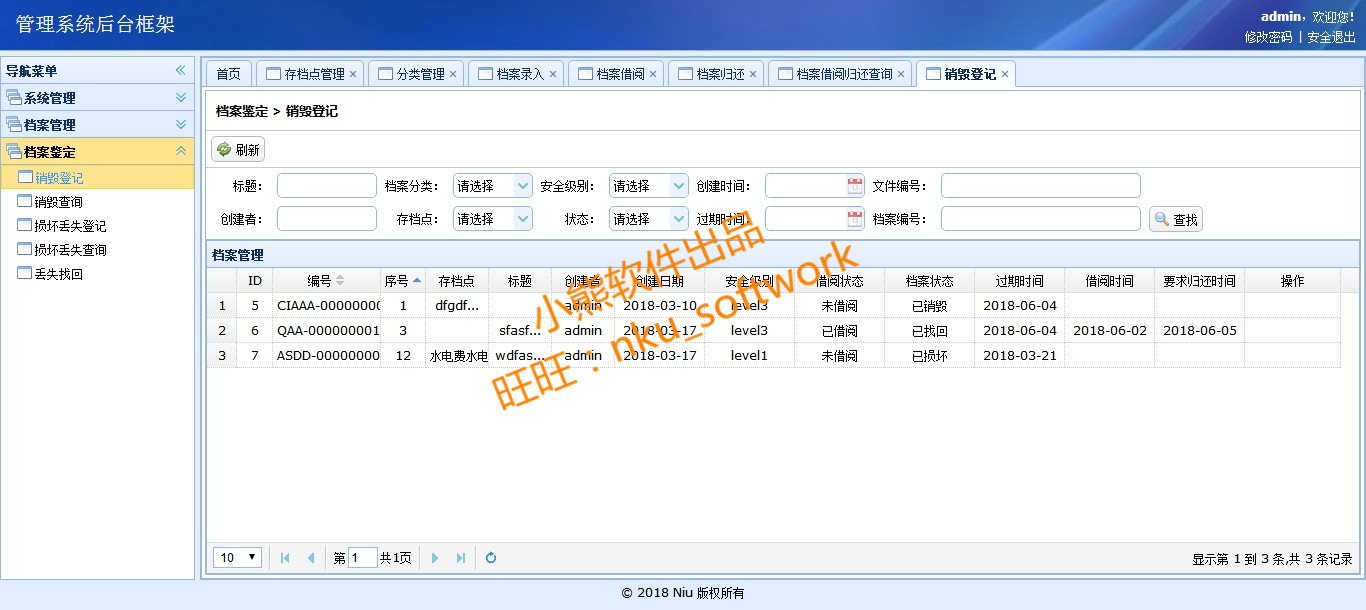
Task: Open the calendar picker for 过期时间
Action: pos(855,219)
